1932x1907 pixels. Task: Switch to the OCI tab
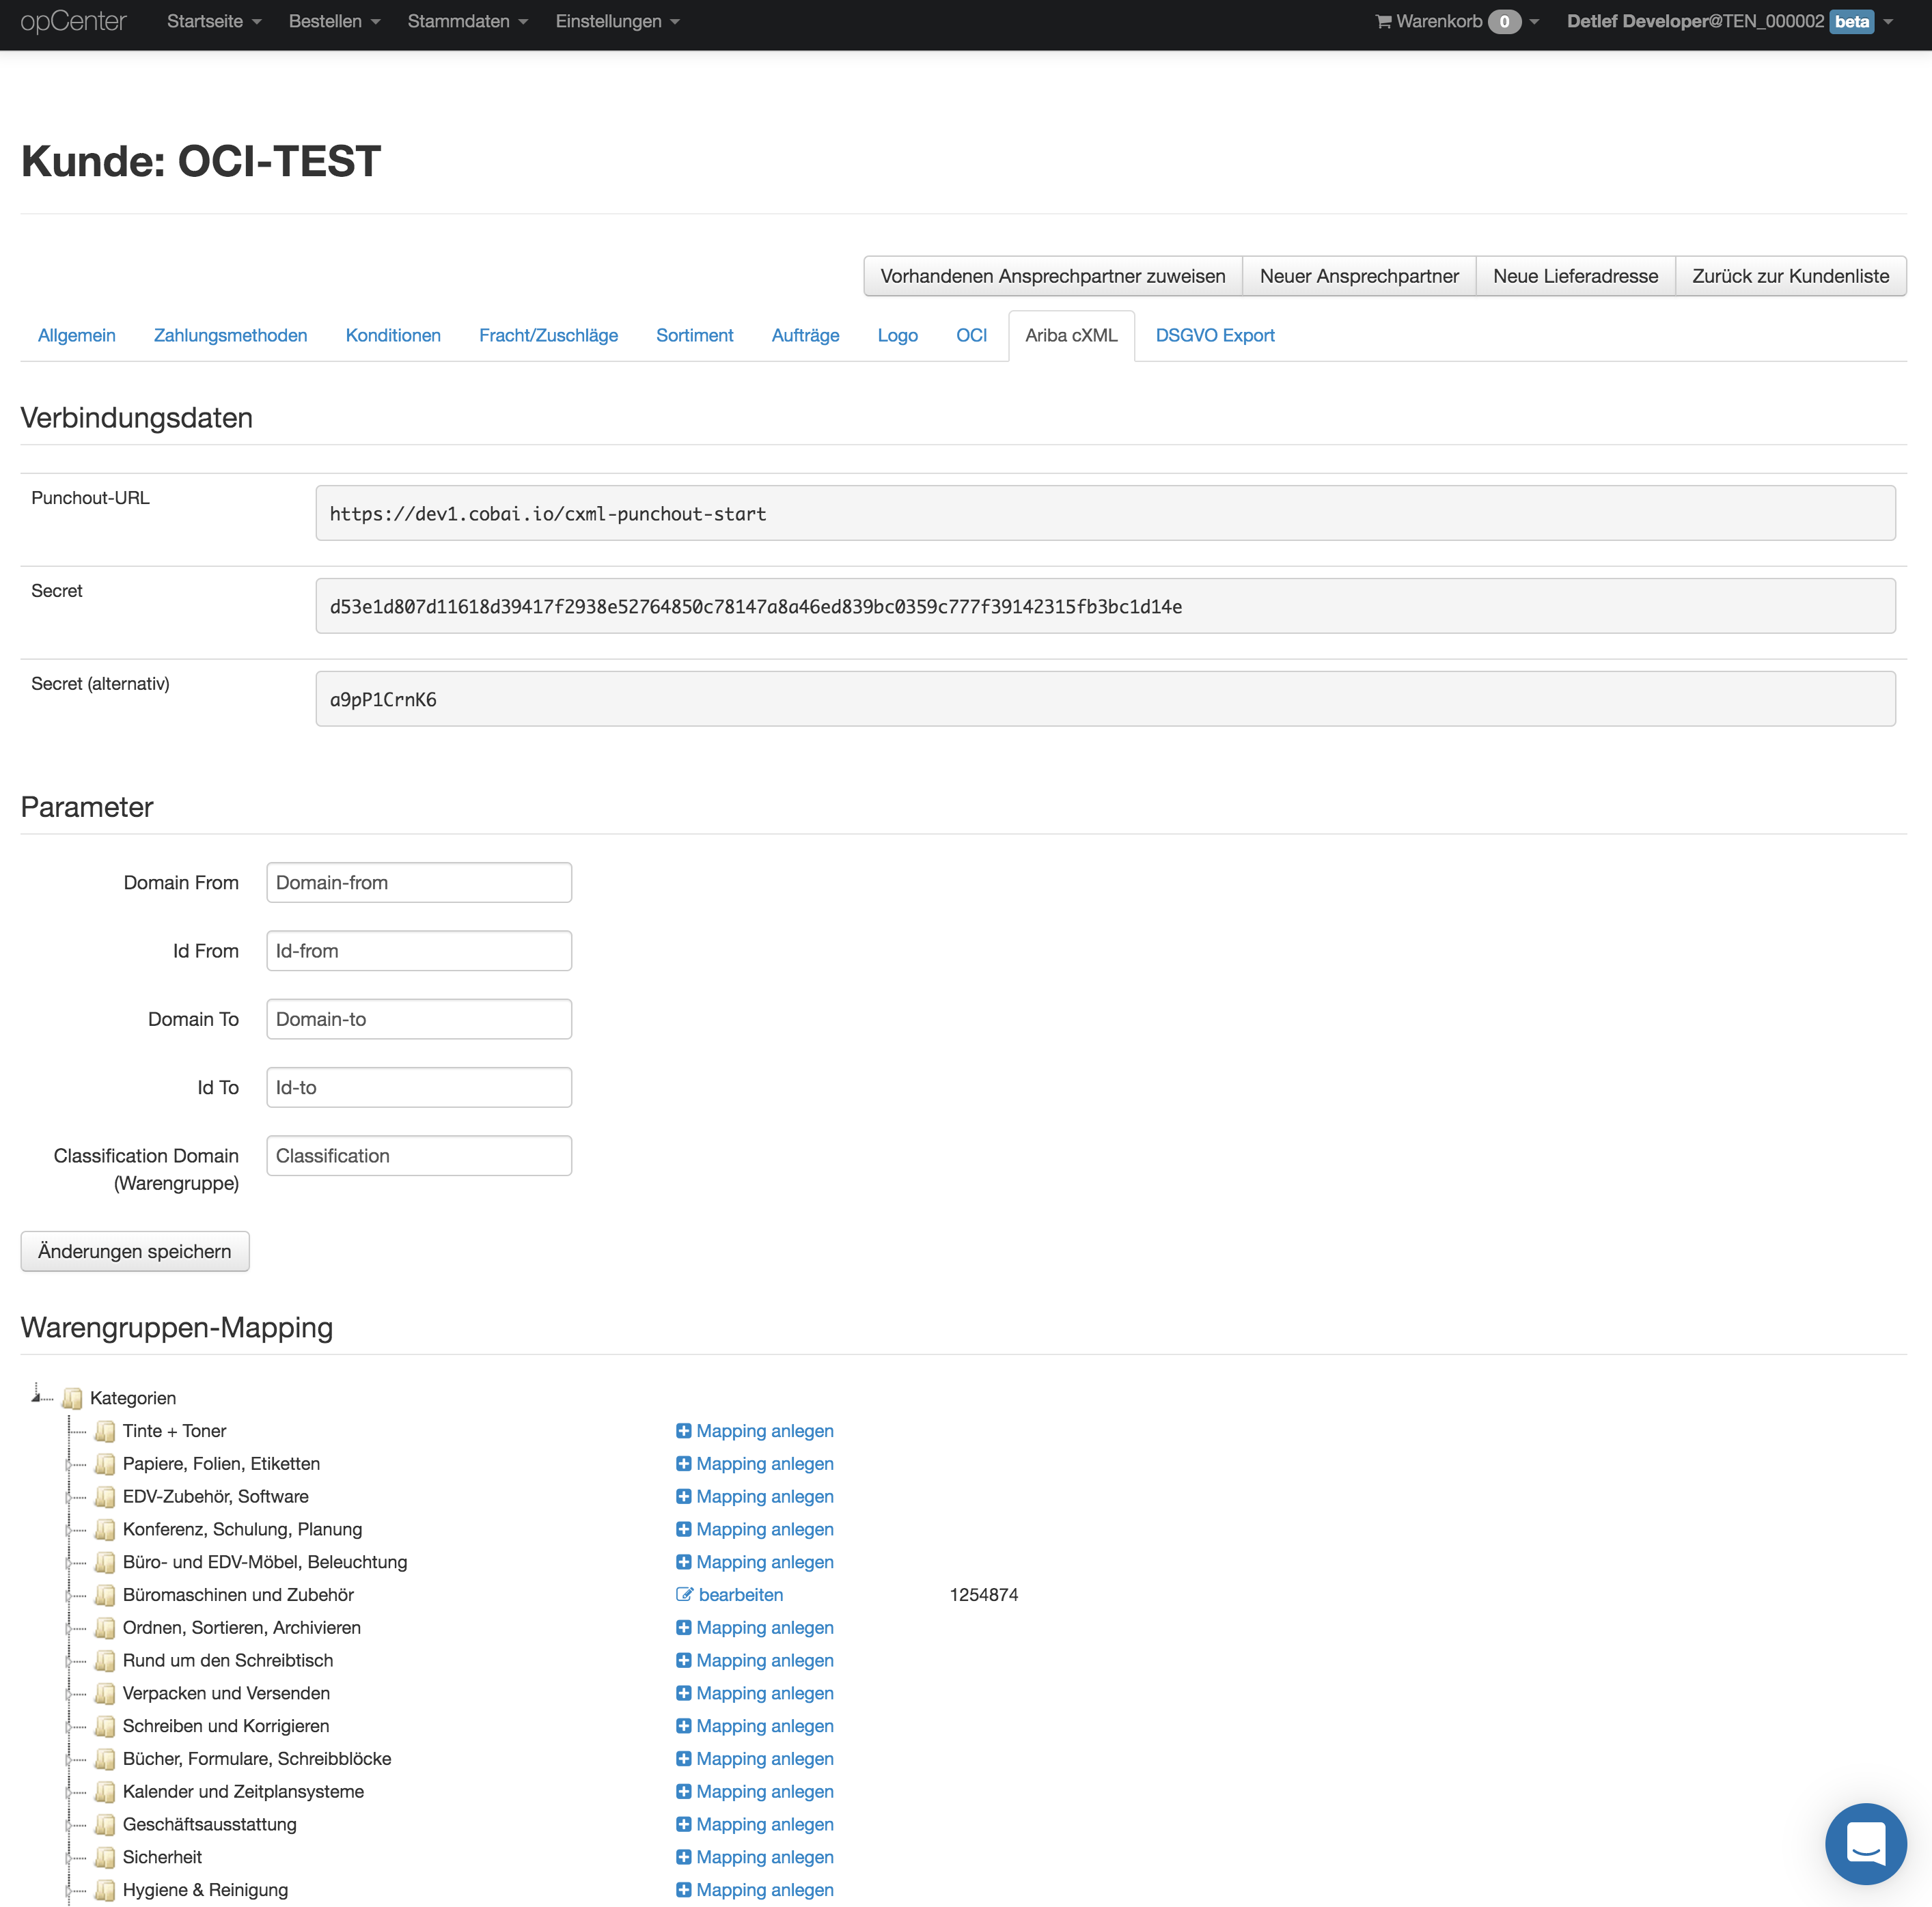point(971,335)
